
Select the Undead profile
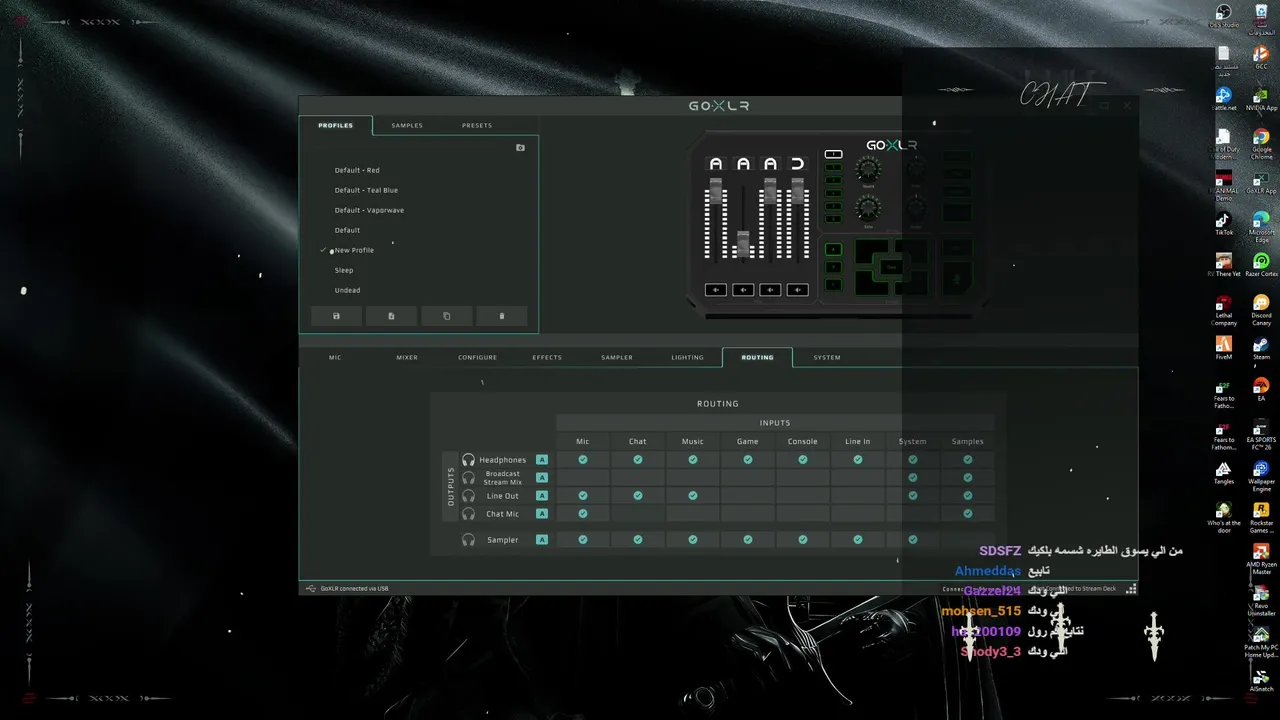tap(347, 290)
